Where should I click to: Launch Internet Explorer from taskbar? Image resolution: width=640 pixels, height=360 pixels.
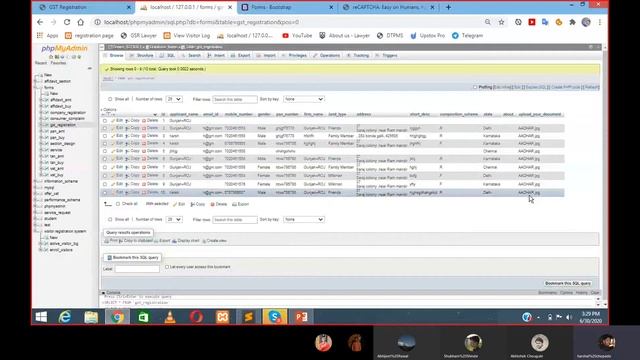[x=65, y=317]
